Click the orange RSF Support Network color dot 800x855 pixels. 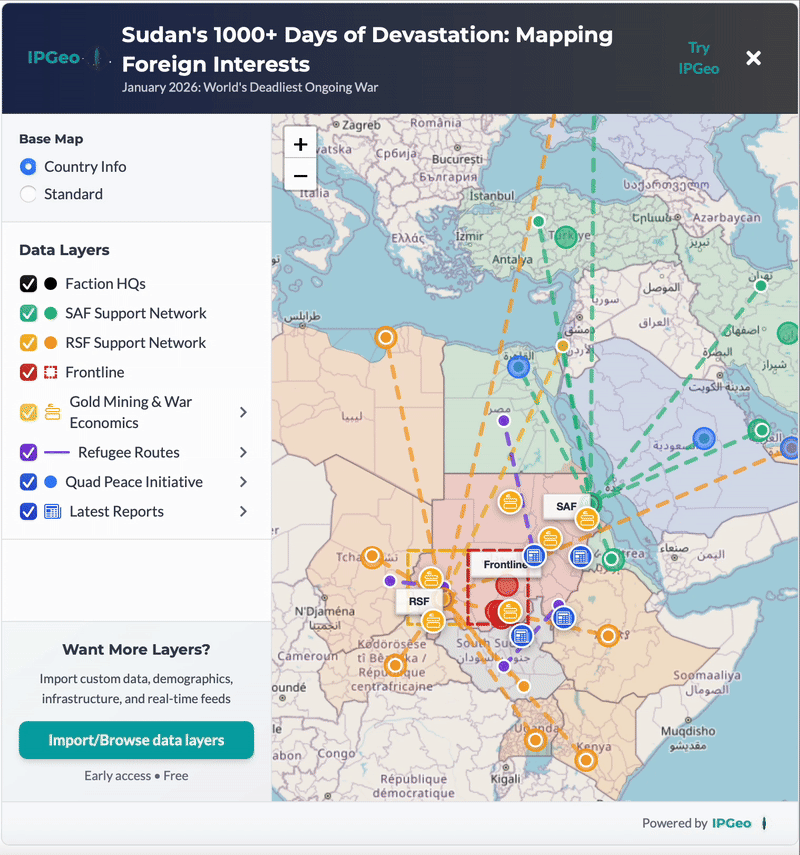pyautogui.click(x=51, y=343)
